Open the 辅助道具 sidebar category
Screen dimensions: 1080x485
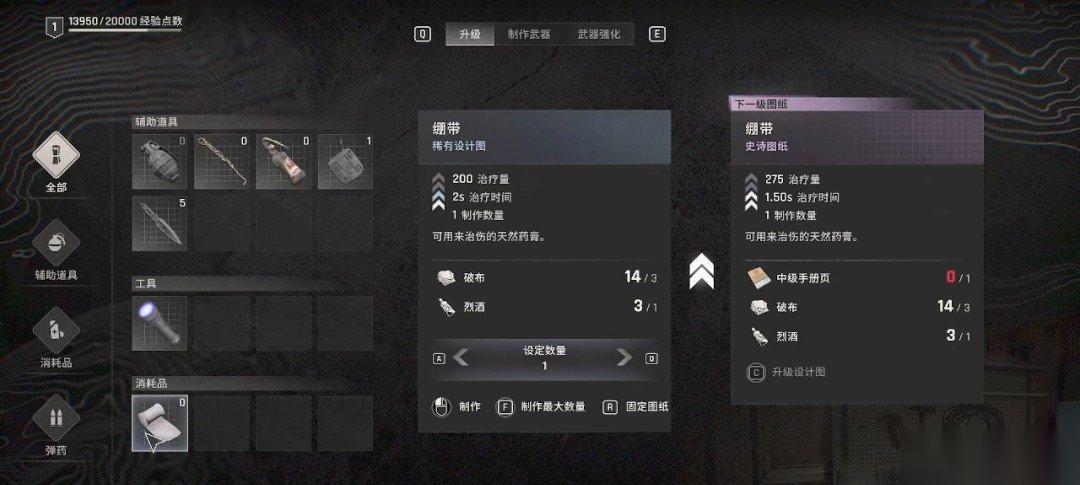click(56, 250)
